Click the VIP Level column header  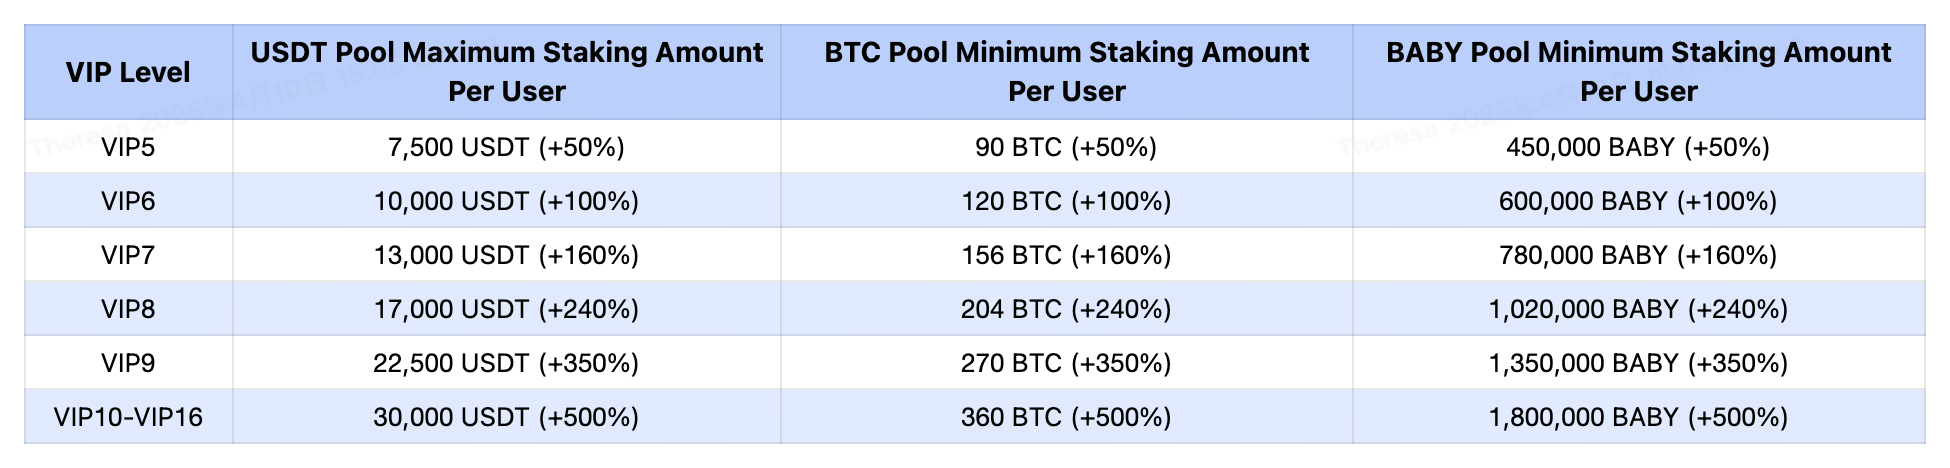128,72
